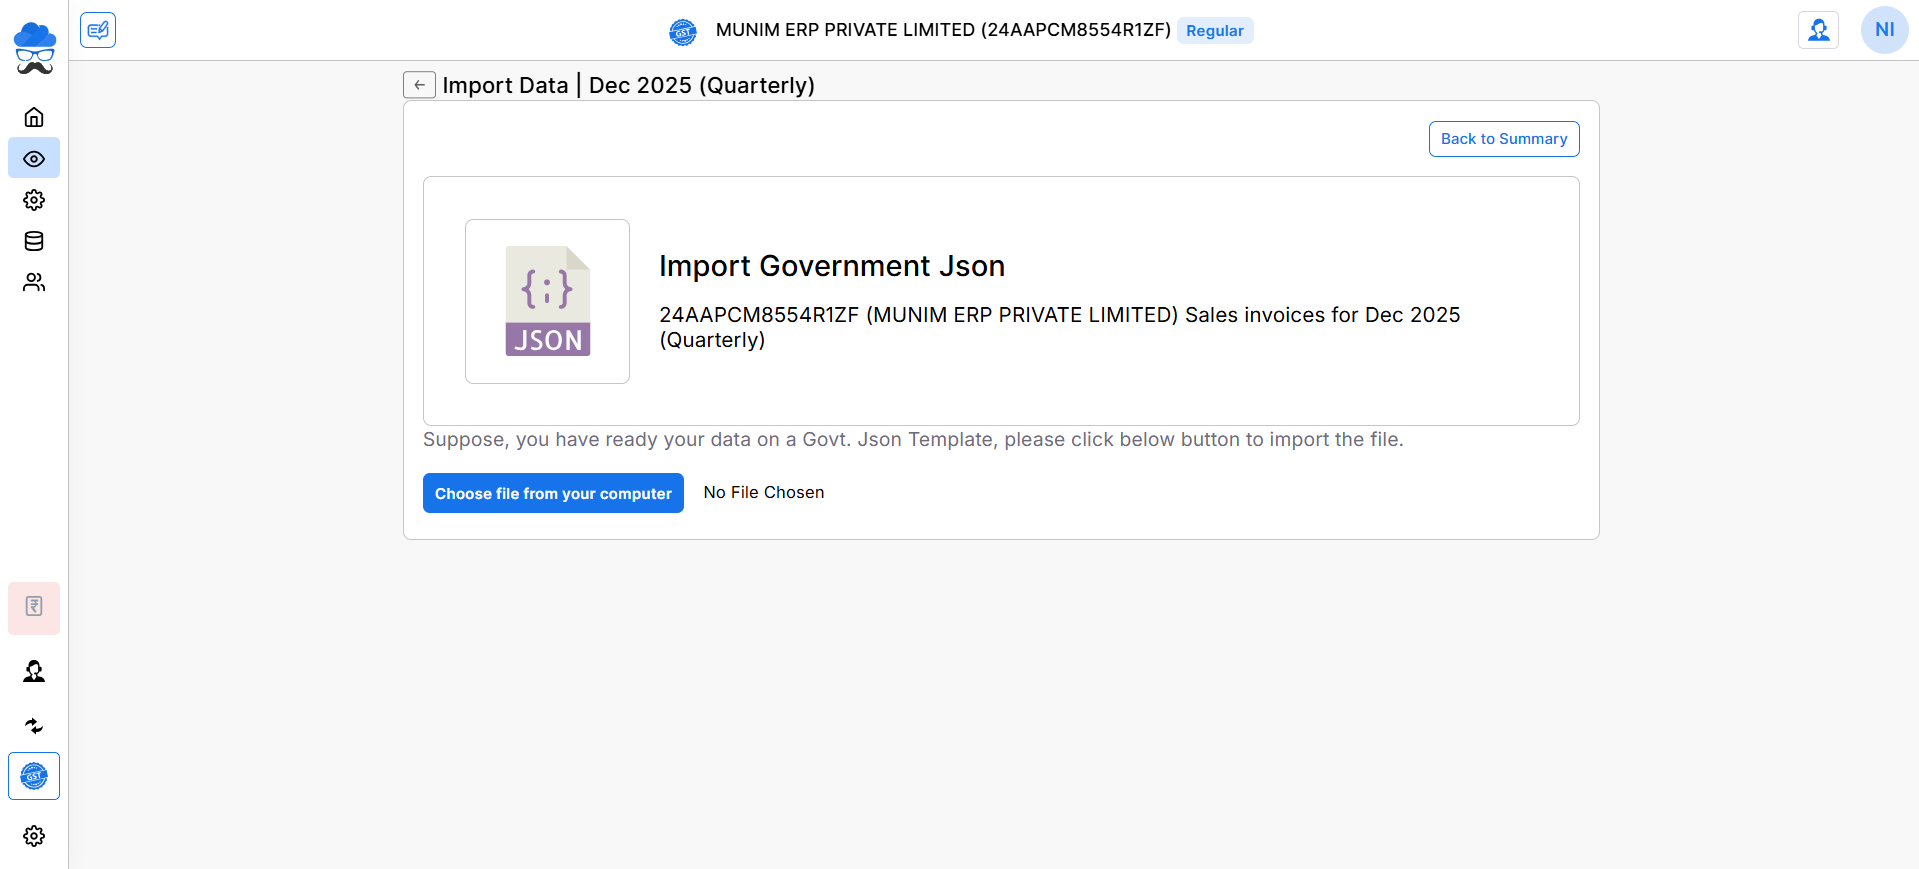This screenshot has width=1919, height=869.
Task: Click the Back to Summary button
Action: [1503, 139]
